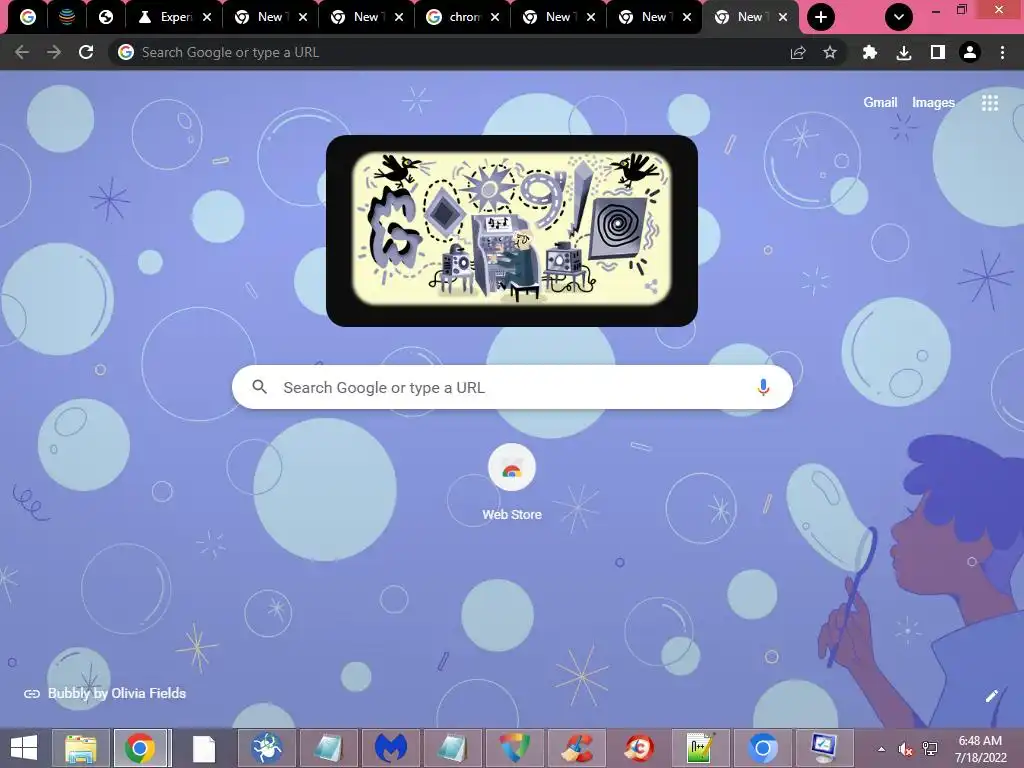The image size is (1024, 768).
Task: Click the muted volume tray icon
Action: point(905,749)
